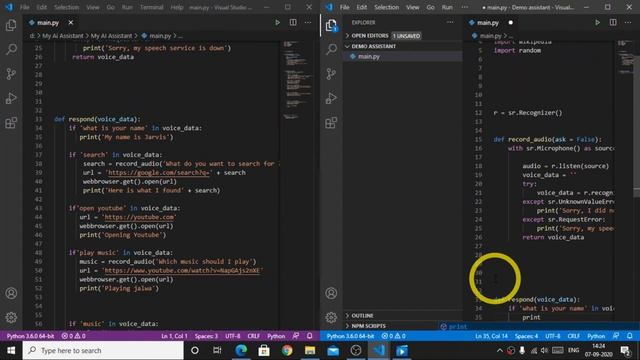Open overflow menu in right menu bar
This screenshot has width=640, height=360.
[x=464, y=7]
